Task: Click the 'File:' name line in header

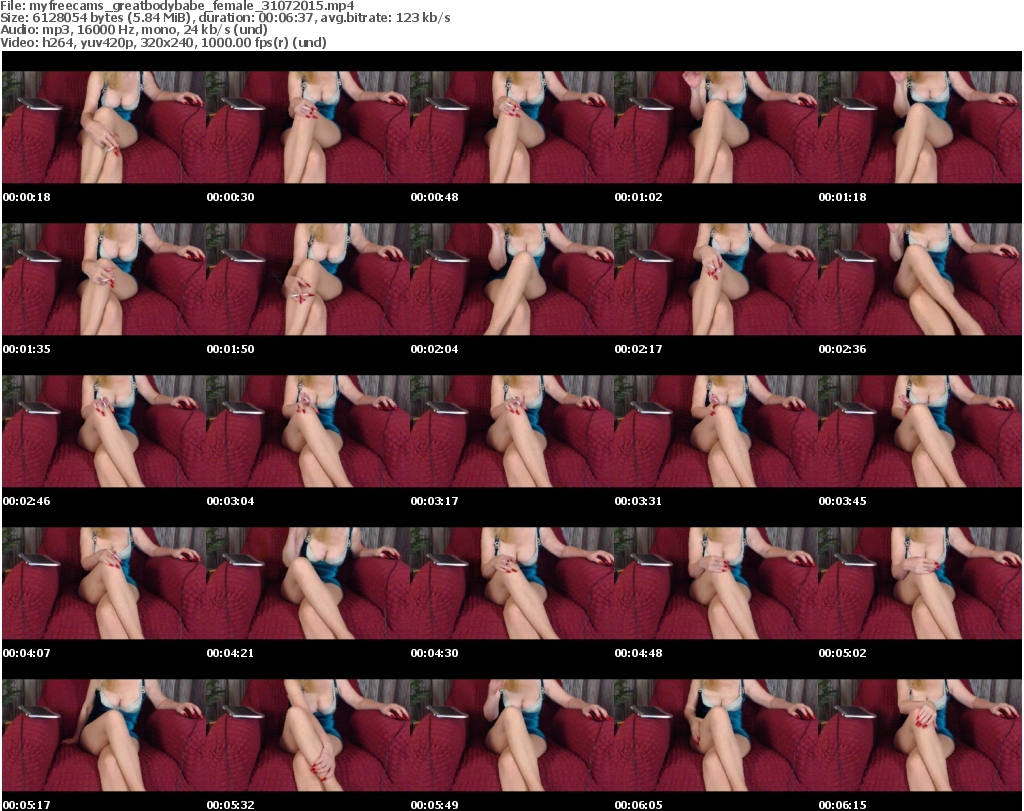Action: click(178, 5)
